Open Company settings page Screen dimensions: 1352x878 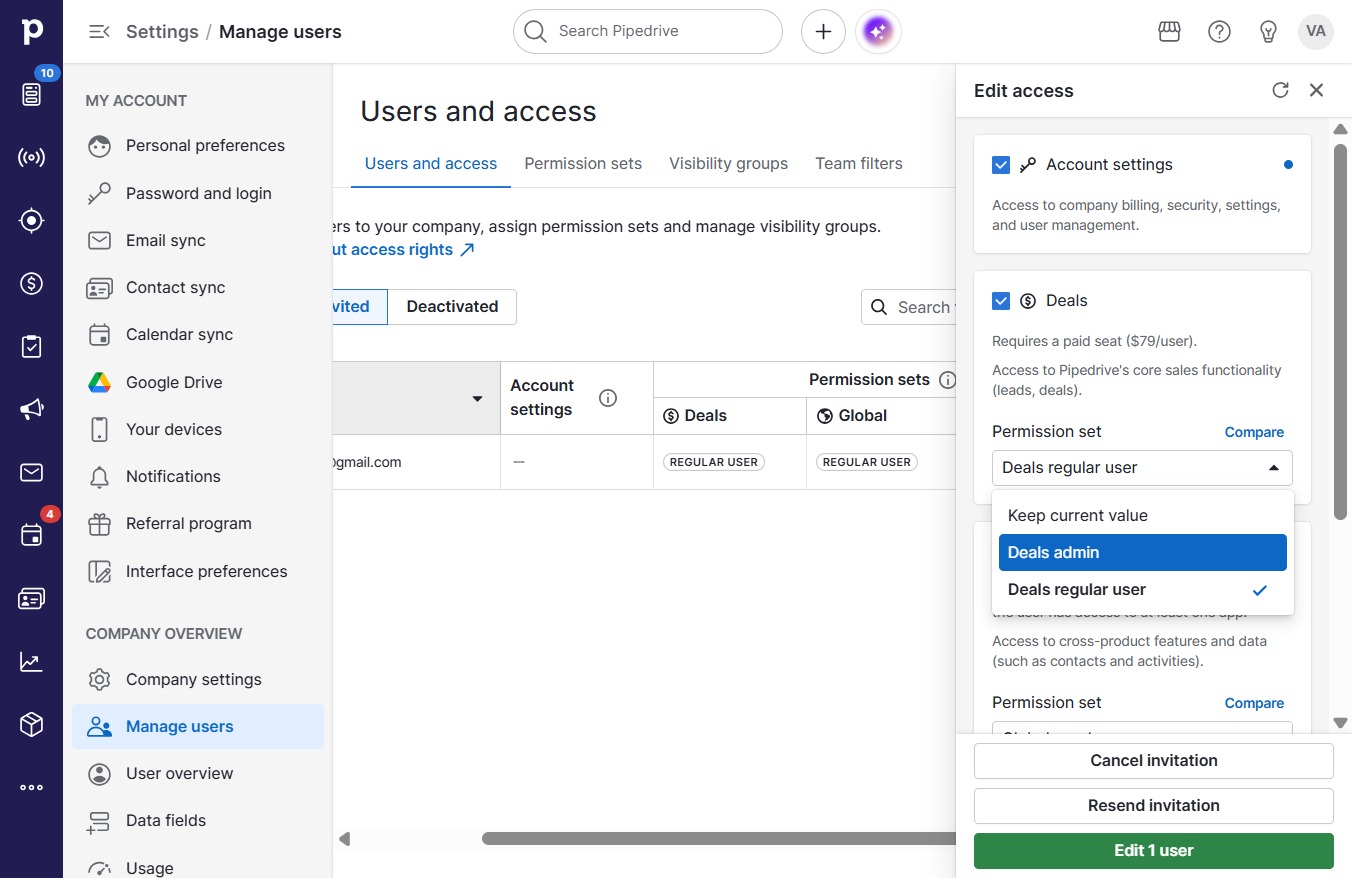tap(198, 680)
